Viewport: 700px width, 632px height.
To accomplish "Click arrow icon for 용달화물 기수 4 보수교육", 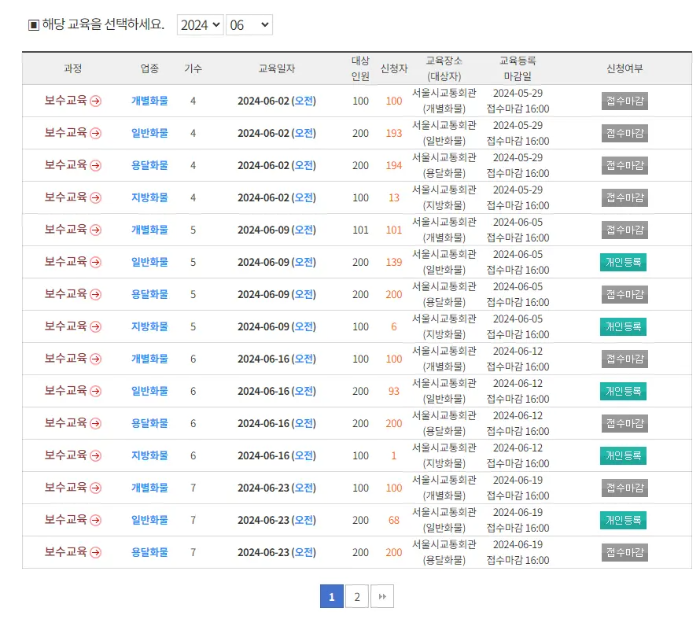I will pos(96,166).
